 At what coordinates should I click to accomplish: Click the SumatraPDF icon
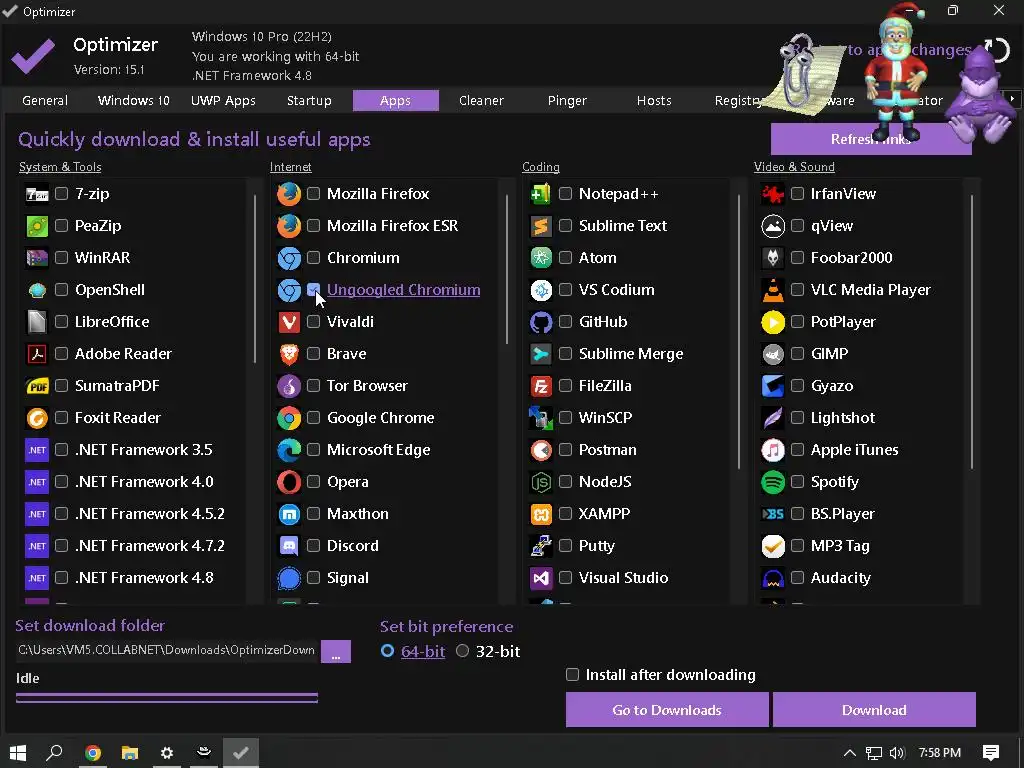[37, 386]
